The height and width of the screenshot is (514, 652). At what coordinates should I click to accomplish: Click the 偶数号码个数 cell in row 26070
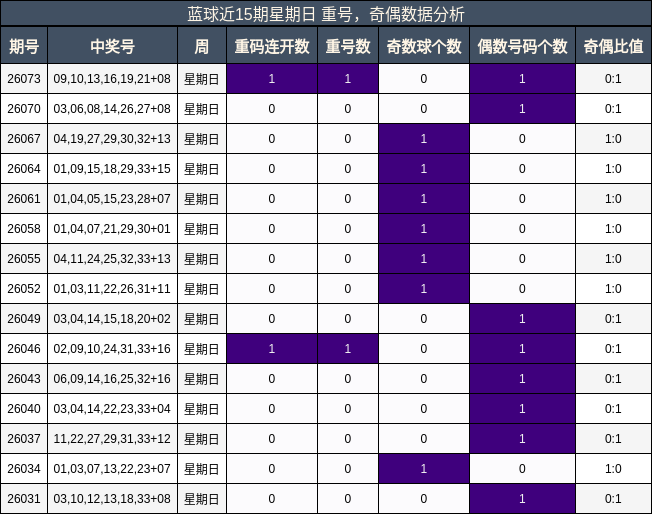(x=523, y=109)
